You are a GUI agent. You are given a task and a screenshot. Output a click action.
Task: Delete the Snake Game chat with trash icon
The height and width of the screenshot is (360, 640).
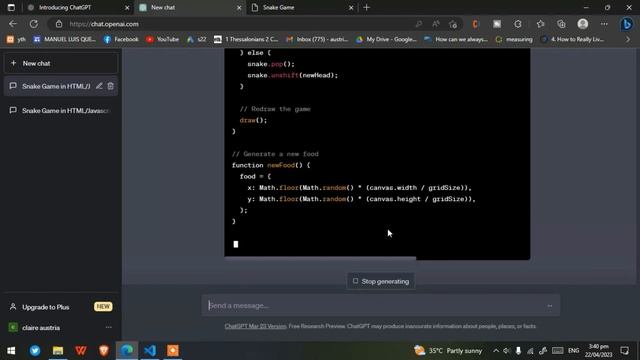pyautogui.click(x=110, y=86)
